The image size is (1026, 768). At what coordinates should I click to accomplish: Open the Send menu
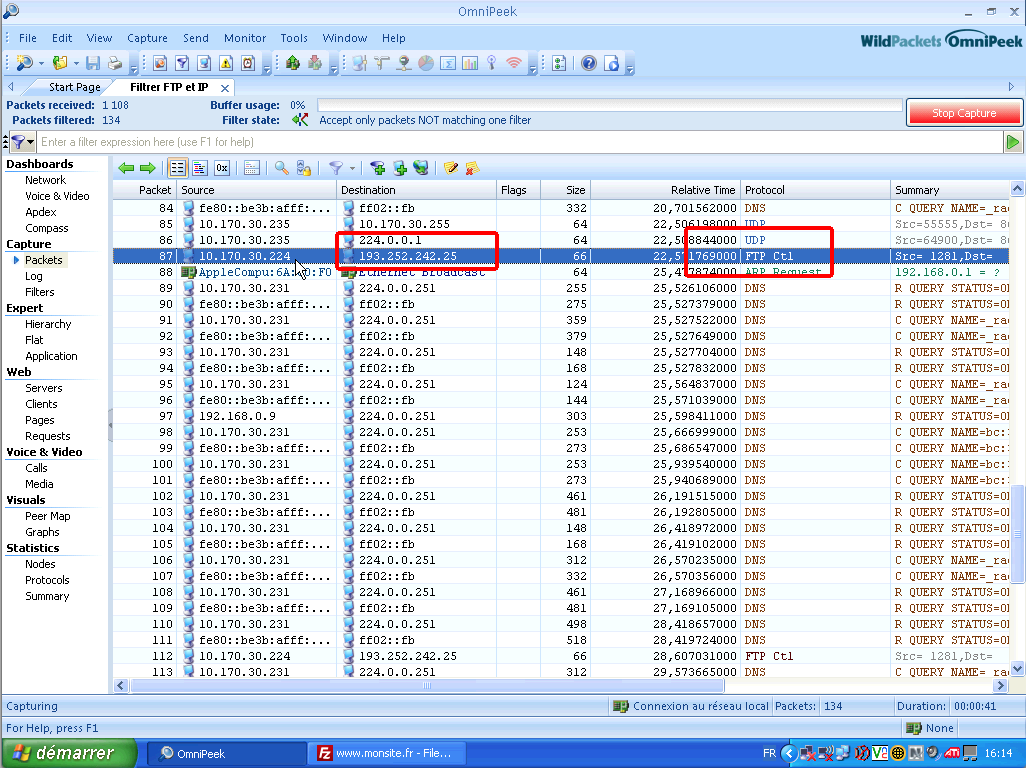[x=196, y=38]
